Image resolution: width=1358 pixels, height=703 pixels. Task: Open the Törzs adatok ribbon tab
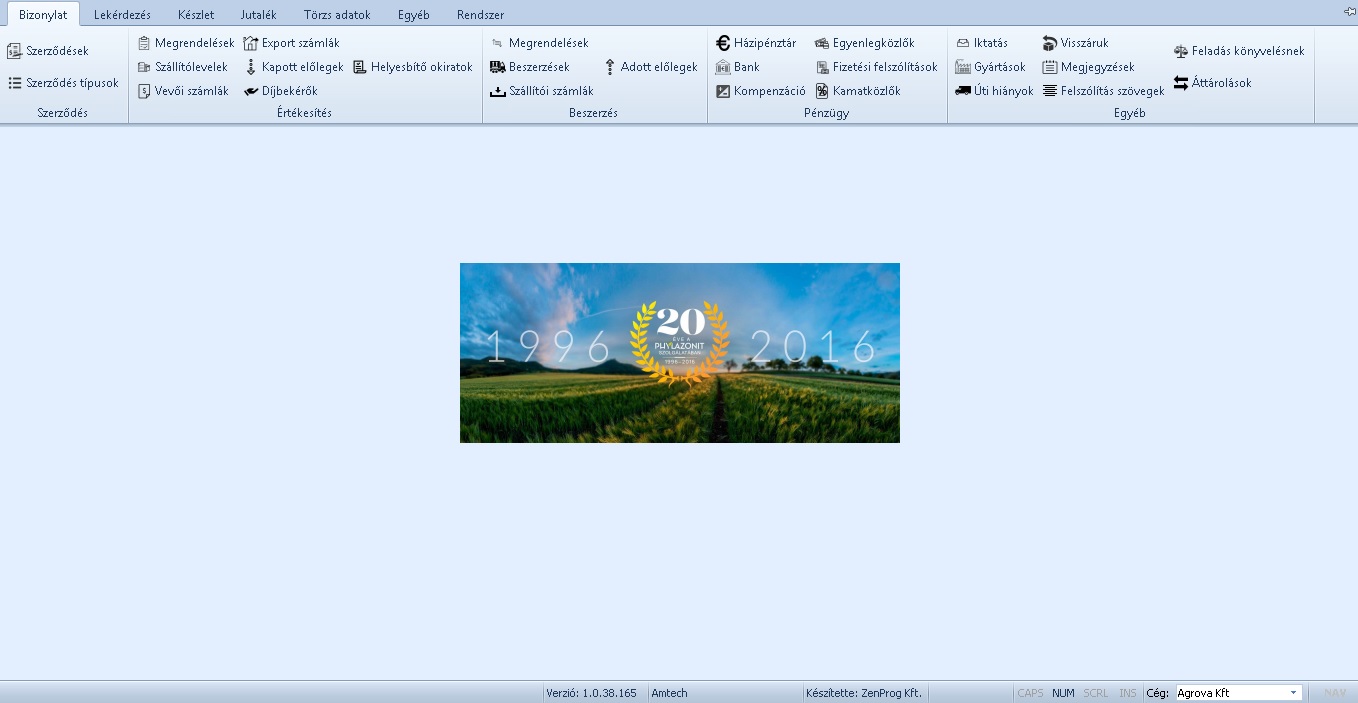coord(337,15)
